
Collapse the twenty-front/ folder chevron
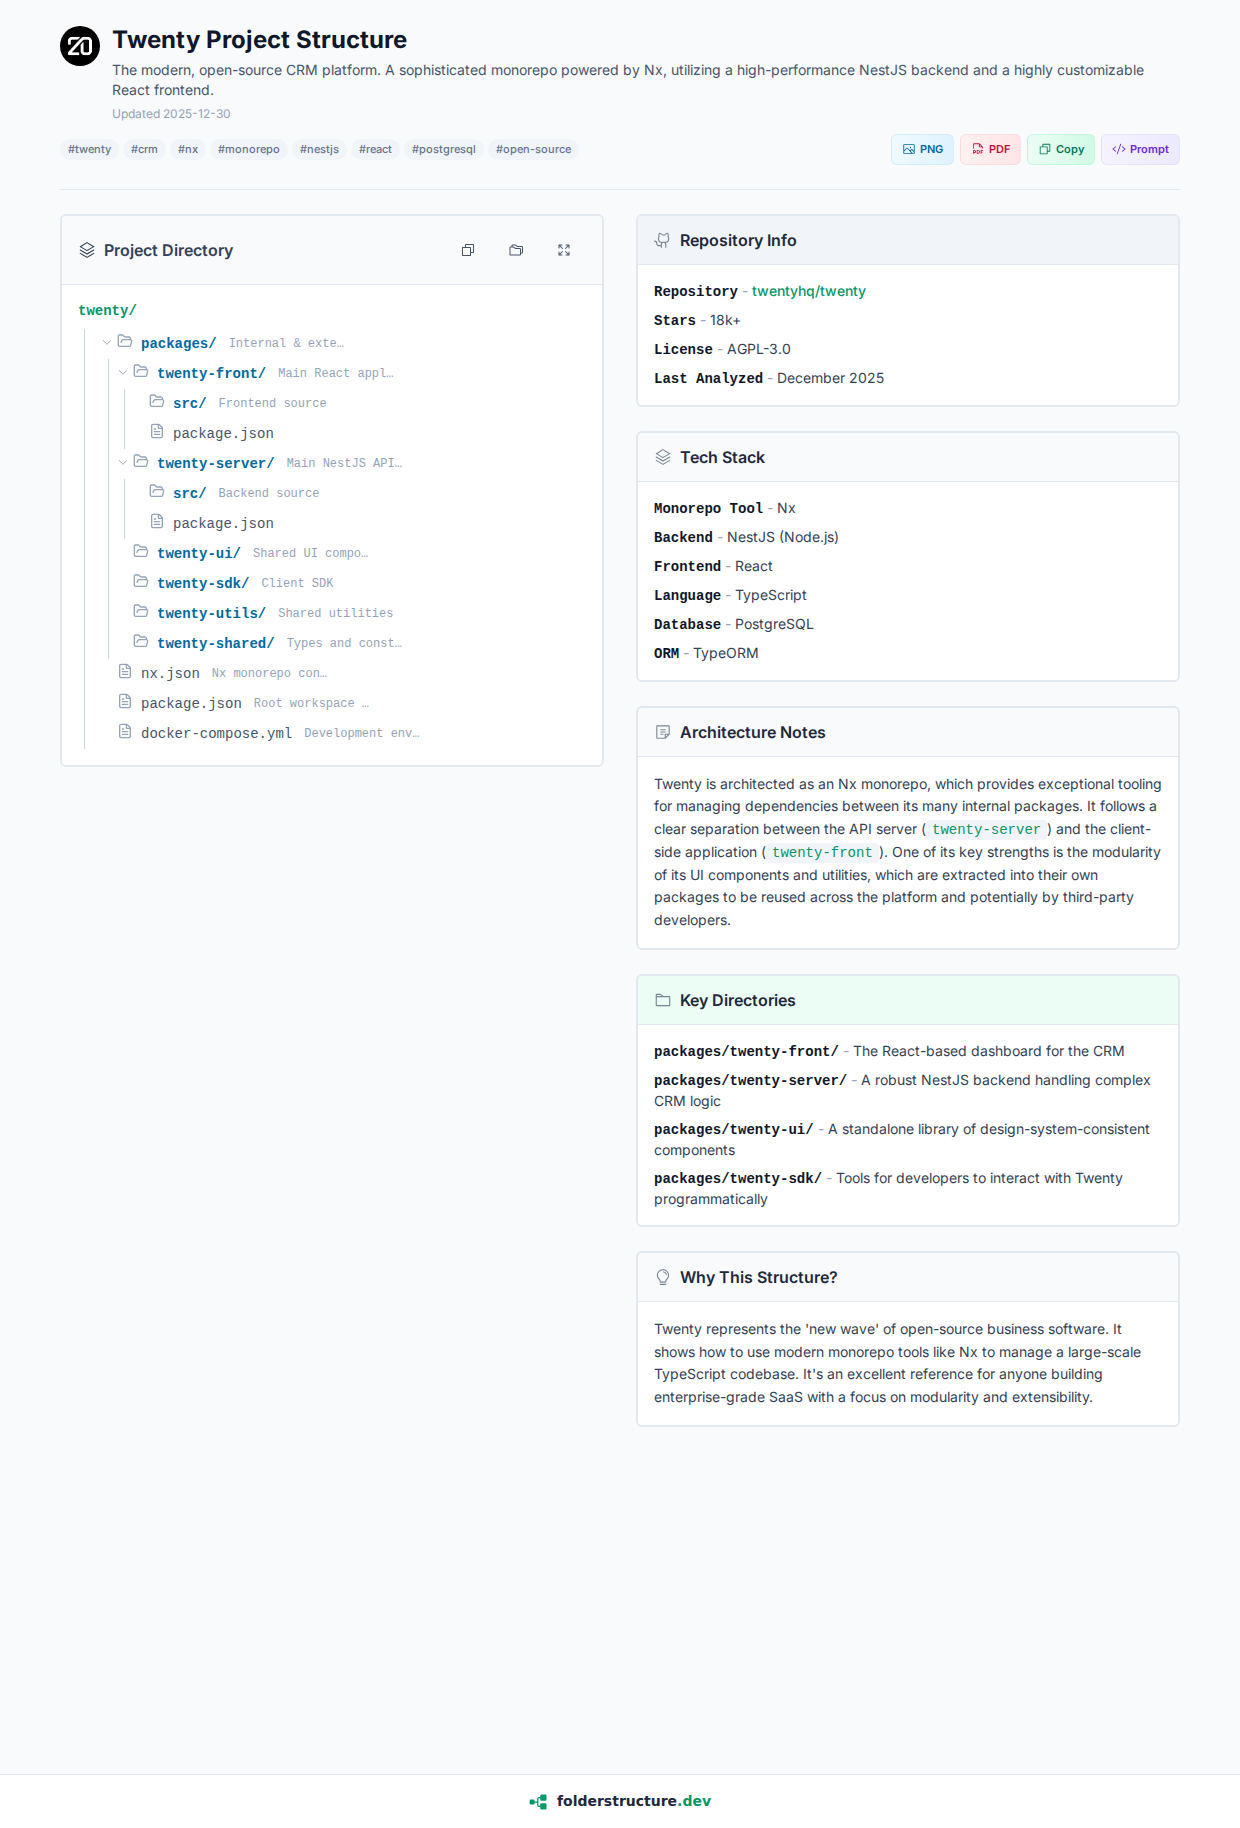(123, 373)
